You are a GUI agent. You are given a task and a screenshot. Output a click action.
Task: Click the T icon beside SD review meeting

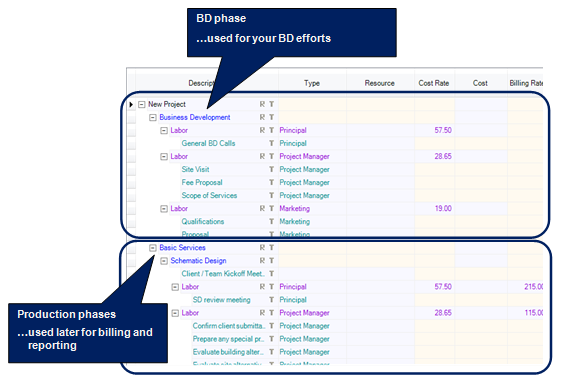click(x=271, y=300)
